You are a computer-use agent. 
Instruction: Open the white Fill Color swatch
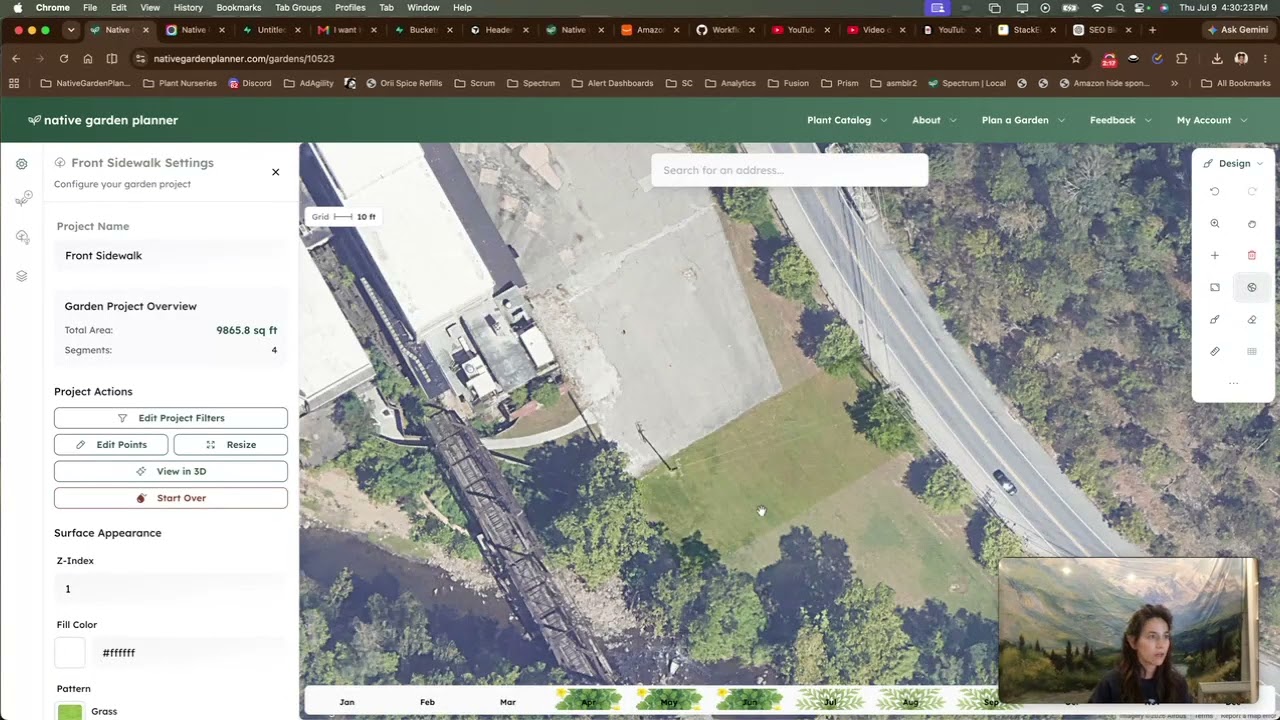point(70,653)
